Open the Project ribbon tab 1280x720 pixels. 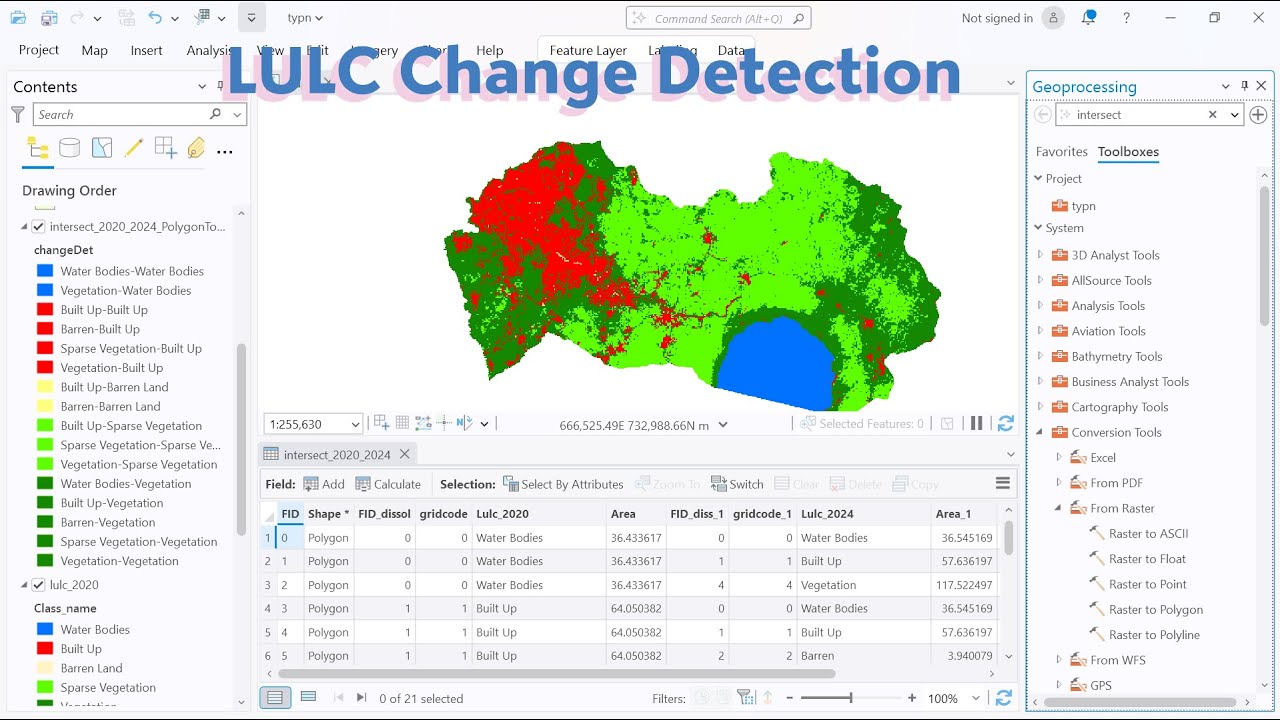pos(39,50)
